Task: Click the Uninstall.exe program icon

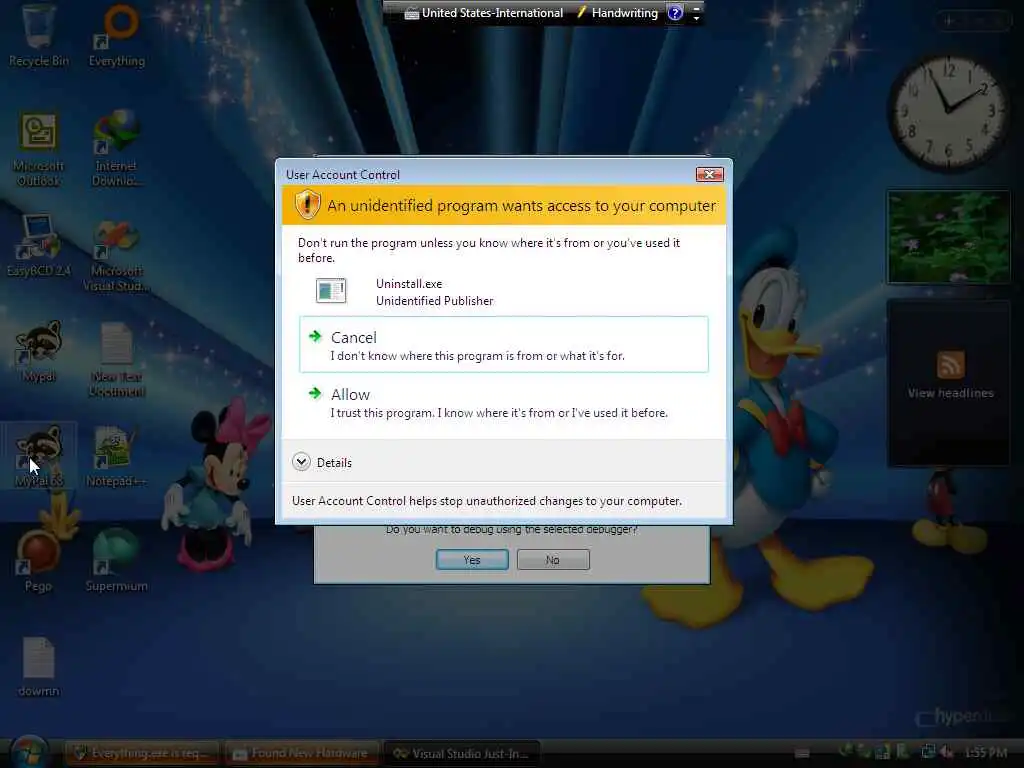Action: pyautogui.click(x=331, y=291)
